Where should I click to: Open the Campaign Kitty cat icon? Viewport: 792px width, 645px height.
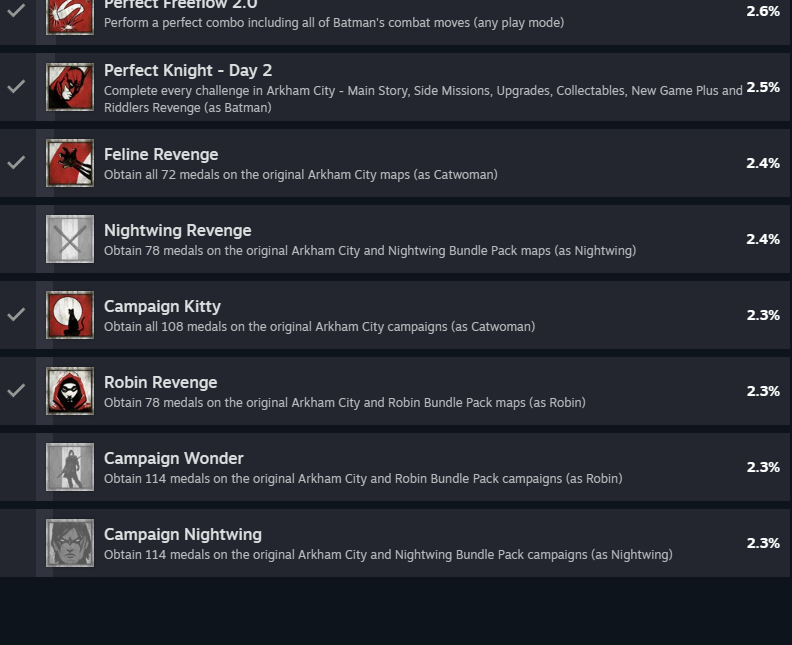[x=70, y=315]
